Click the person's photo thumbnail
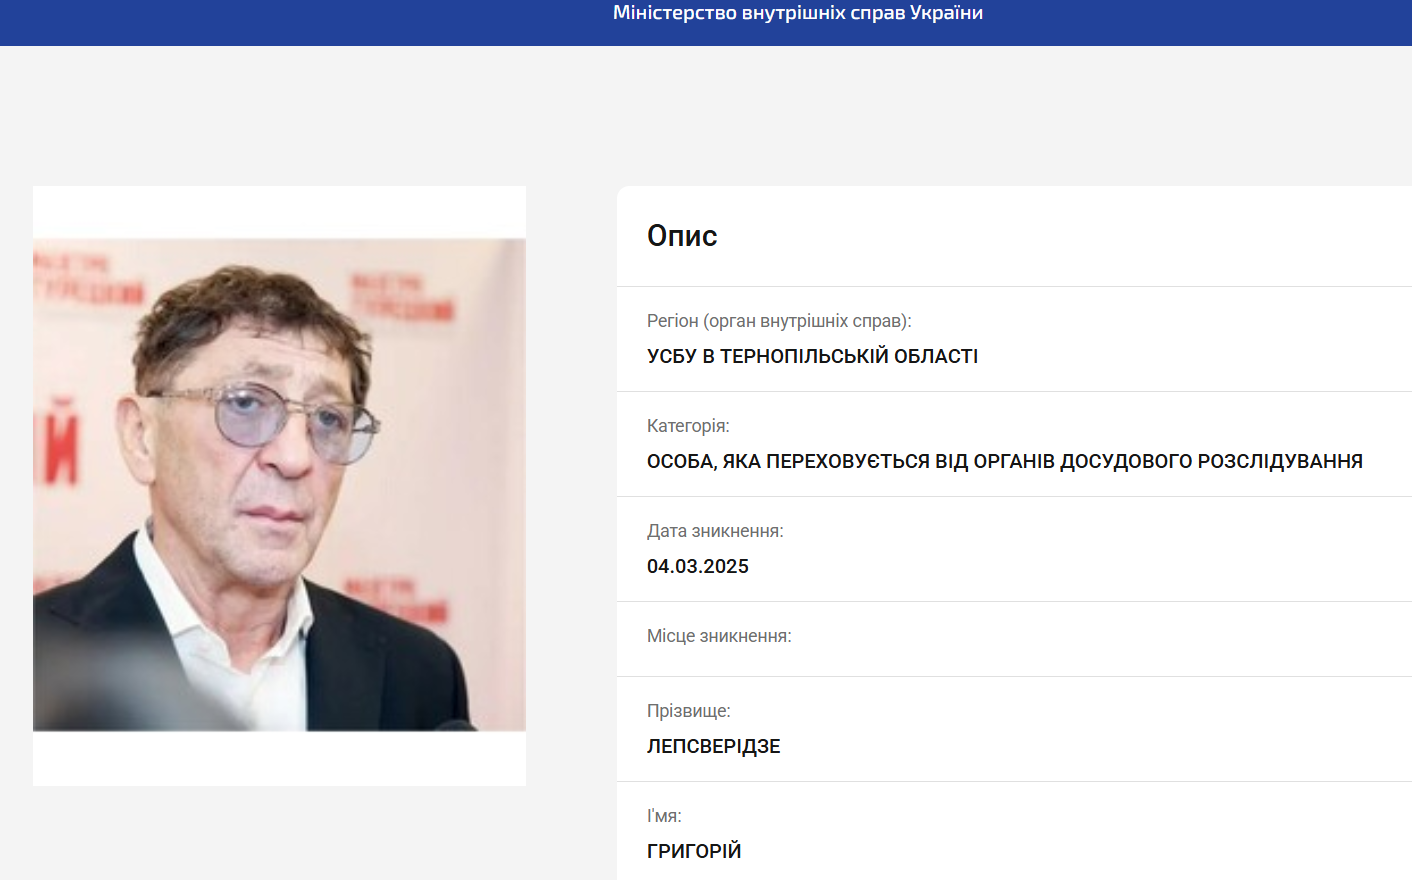The height and width of the screenshot is (880, 1412). (x=279, y=484)
